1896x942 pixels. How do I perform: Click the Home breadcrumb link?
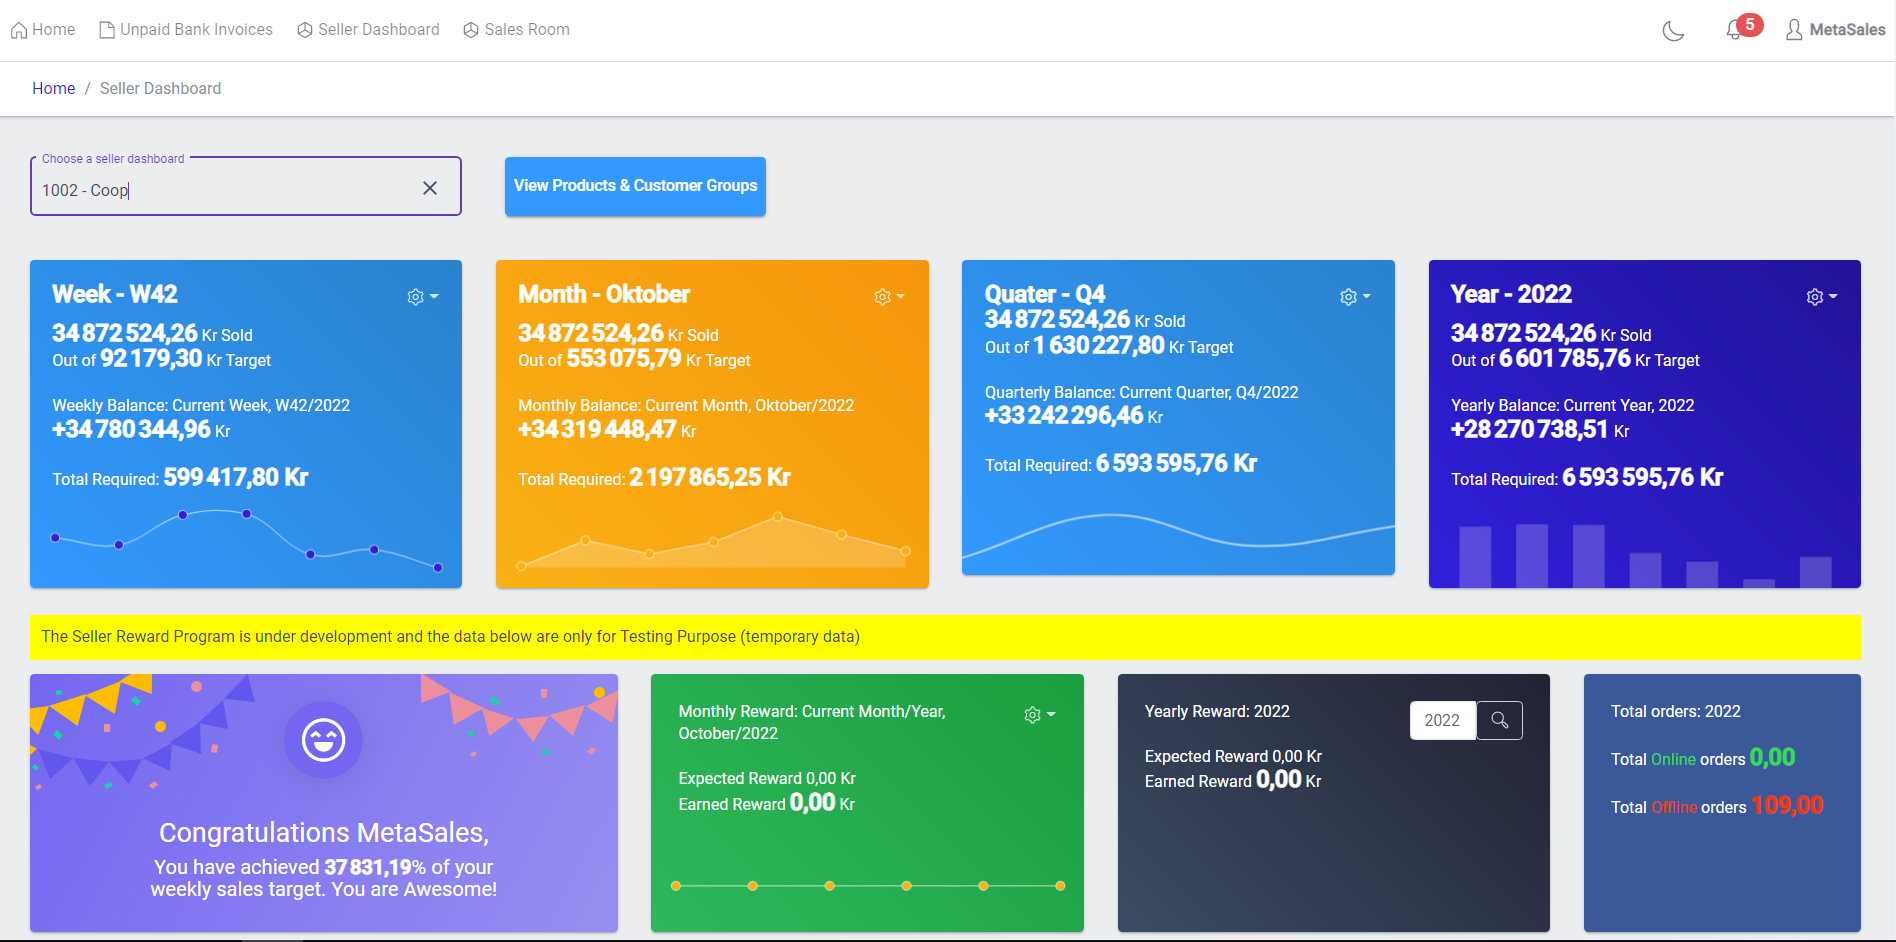click(53, 88)
